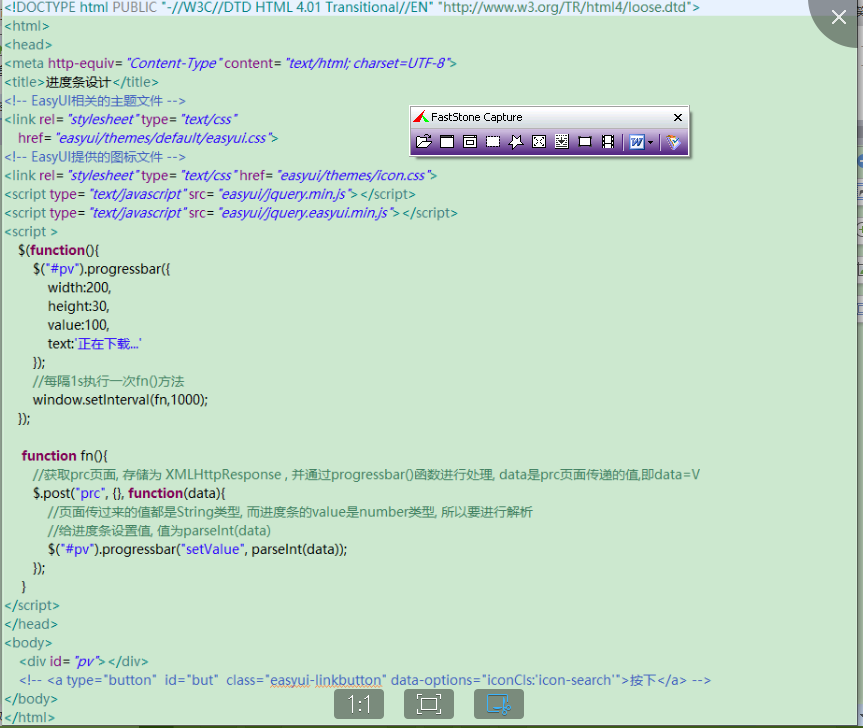Open FastStone Capture settings icon

pos(673,142)
